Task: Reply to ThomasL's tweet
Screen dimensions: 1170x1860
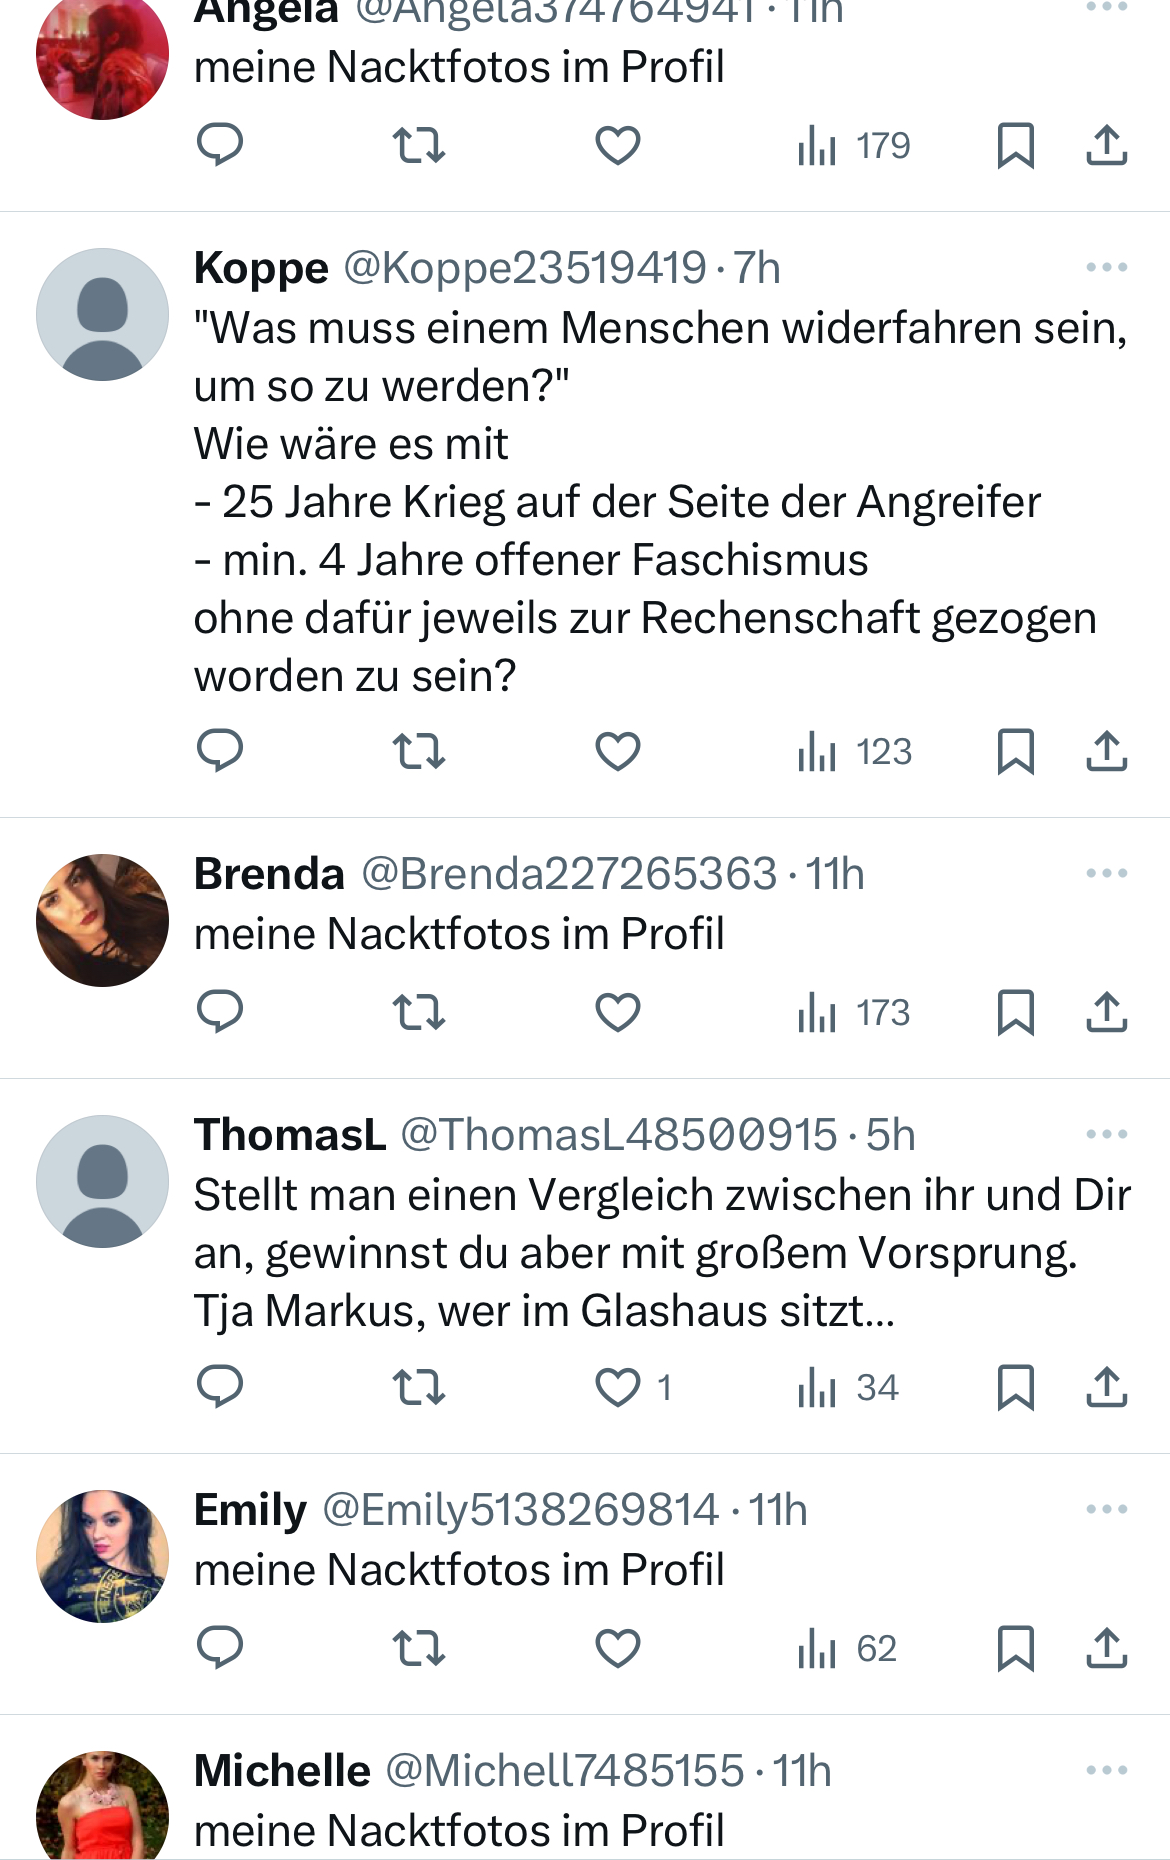Action: click(220, 1387)
